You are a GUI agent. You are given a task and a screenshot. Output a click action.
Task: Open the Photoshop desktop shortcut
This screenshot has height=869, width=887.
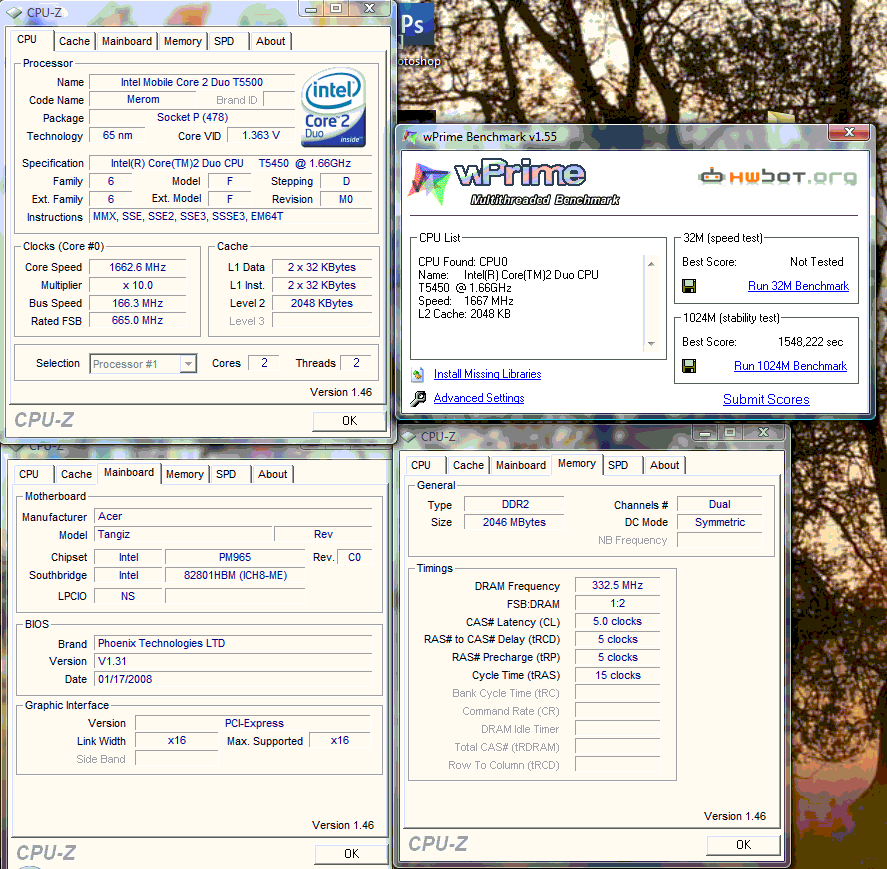click(417, 35)
